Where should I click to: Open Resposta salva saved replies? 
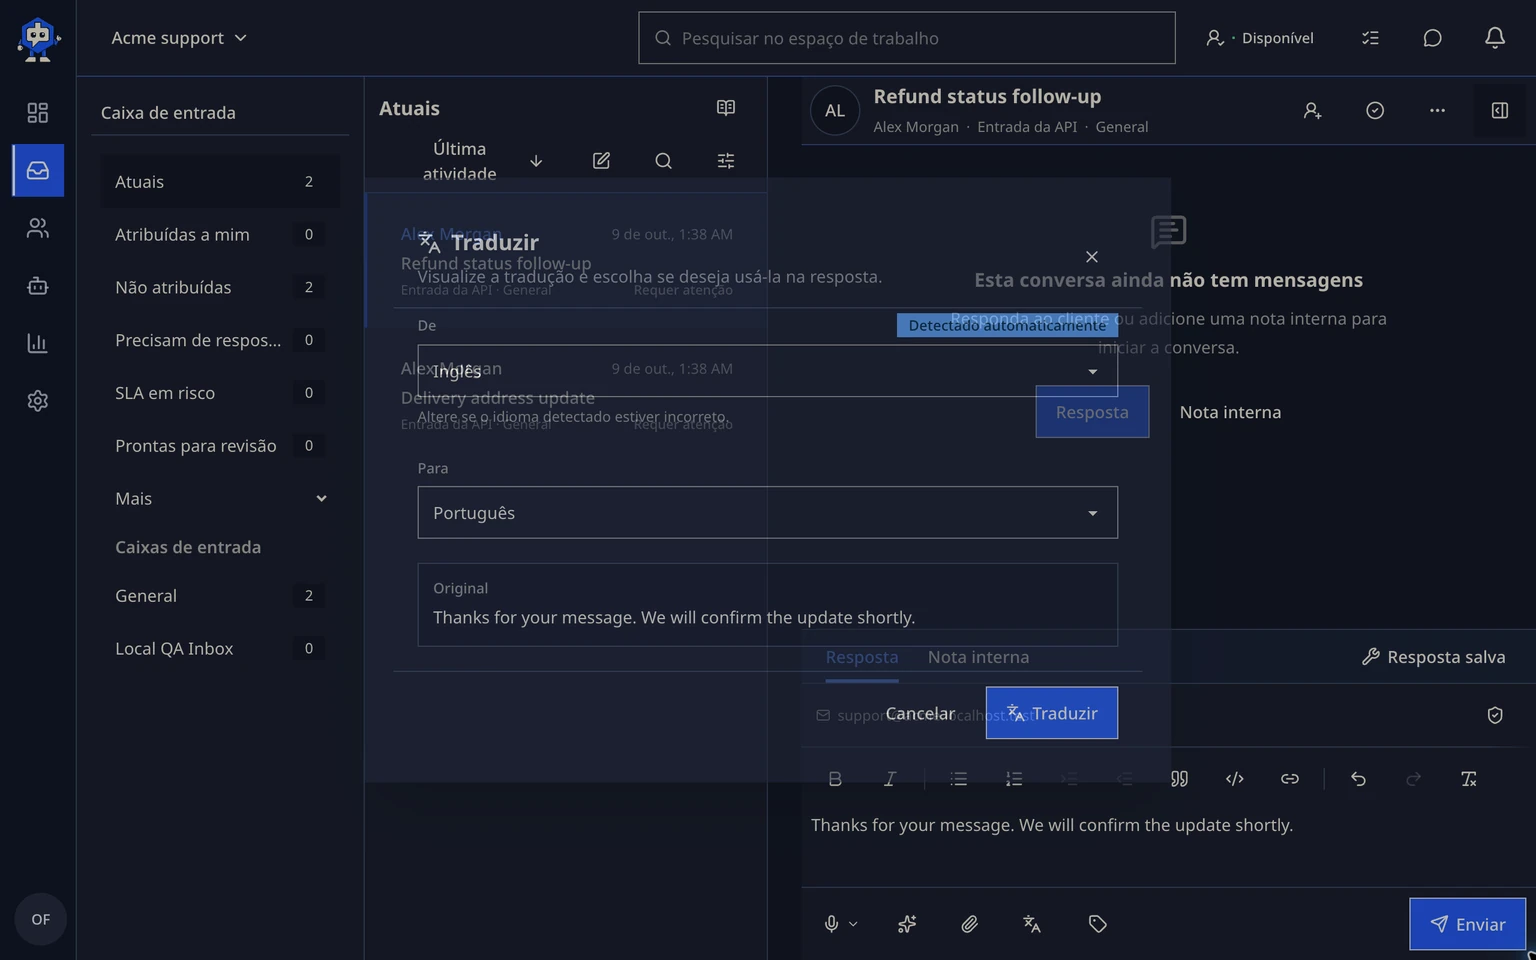click(x=1433, y=657)
